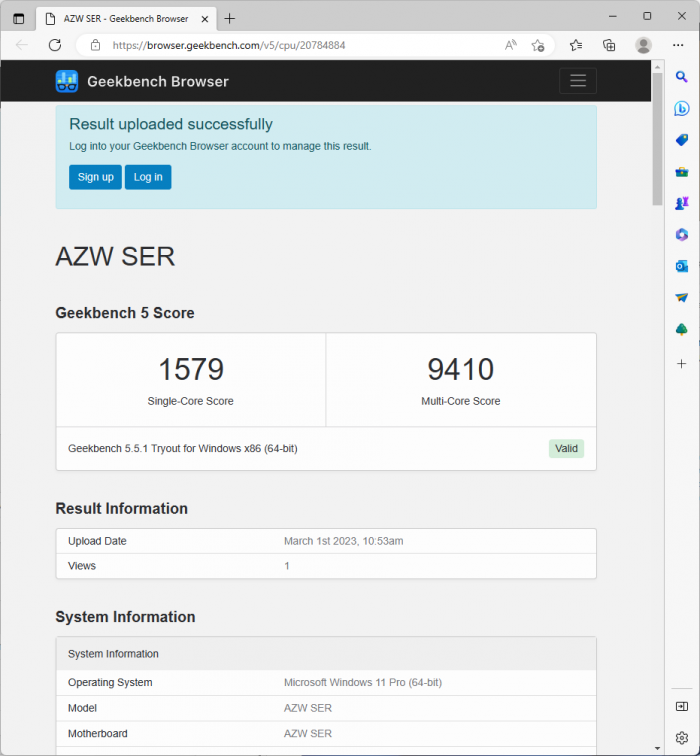Click the Back arrow in the browser

[22, 45]
